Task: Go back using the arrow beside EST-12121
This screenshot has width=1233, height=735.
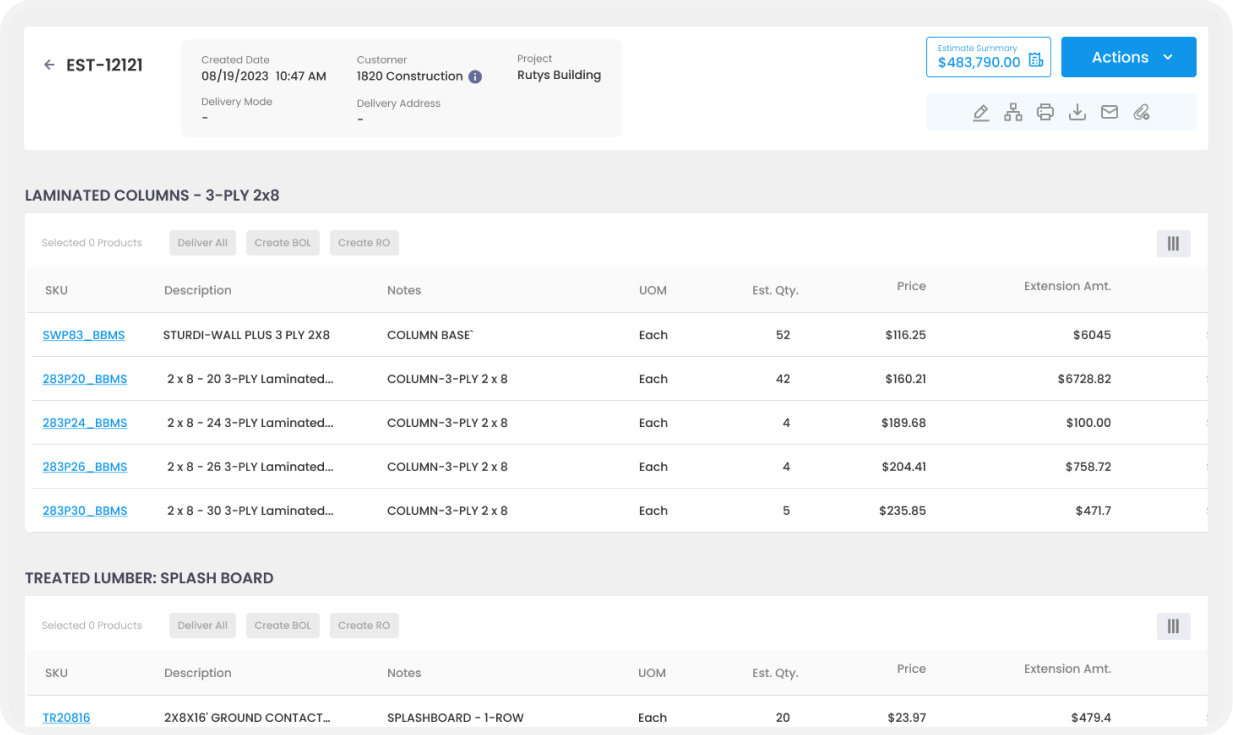Action: pos(49,65)
